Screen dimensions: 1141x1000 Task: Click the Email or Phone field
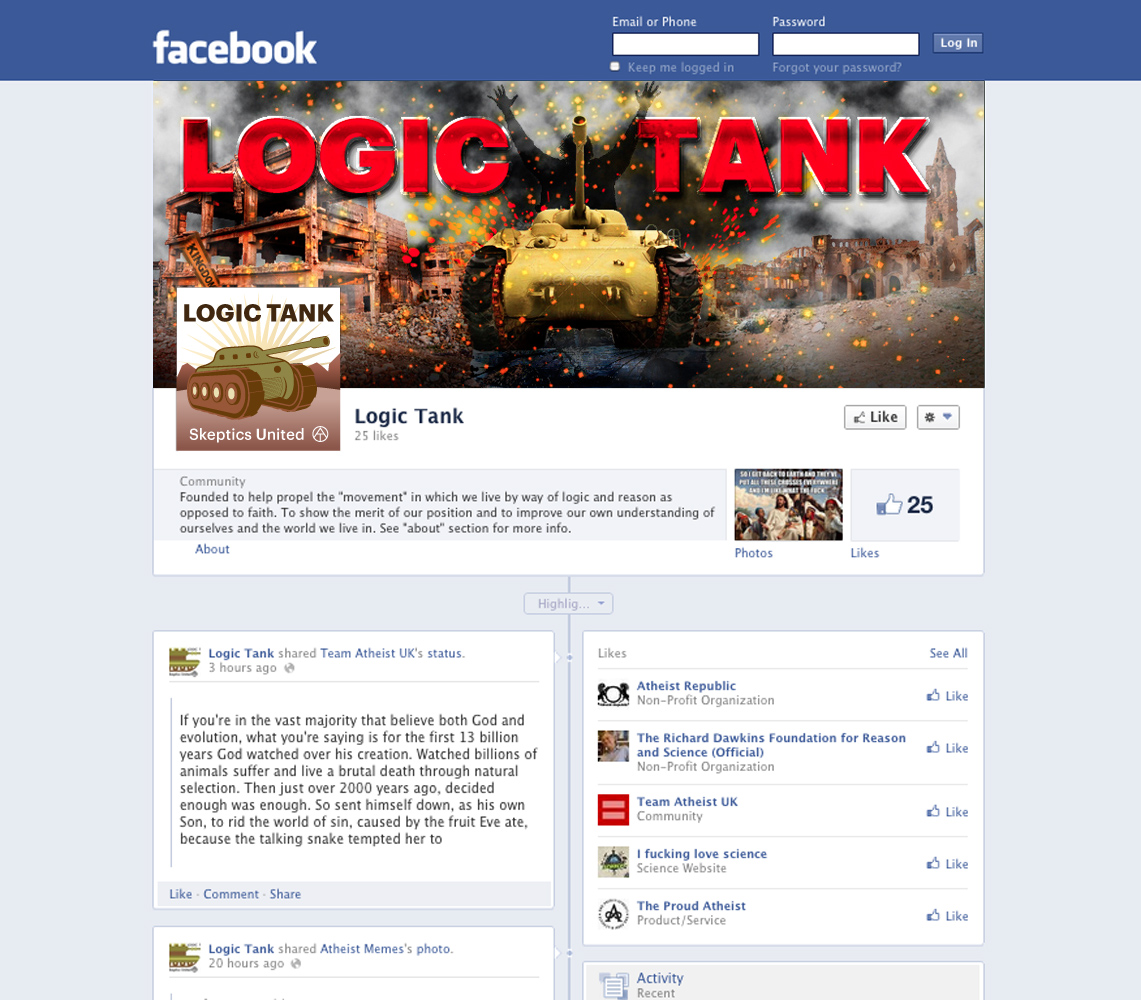pos(685,44)
